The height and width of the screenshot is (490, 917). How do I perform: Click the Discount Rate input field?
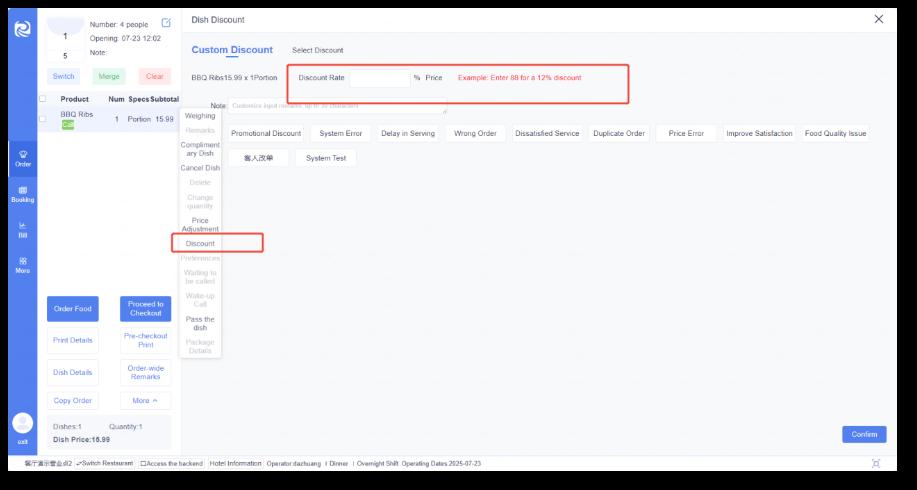pos(379,77)
